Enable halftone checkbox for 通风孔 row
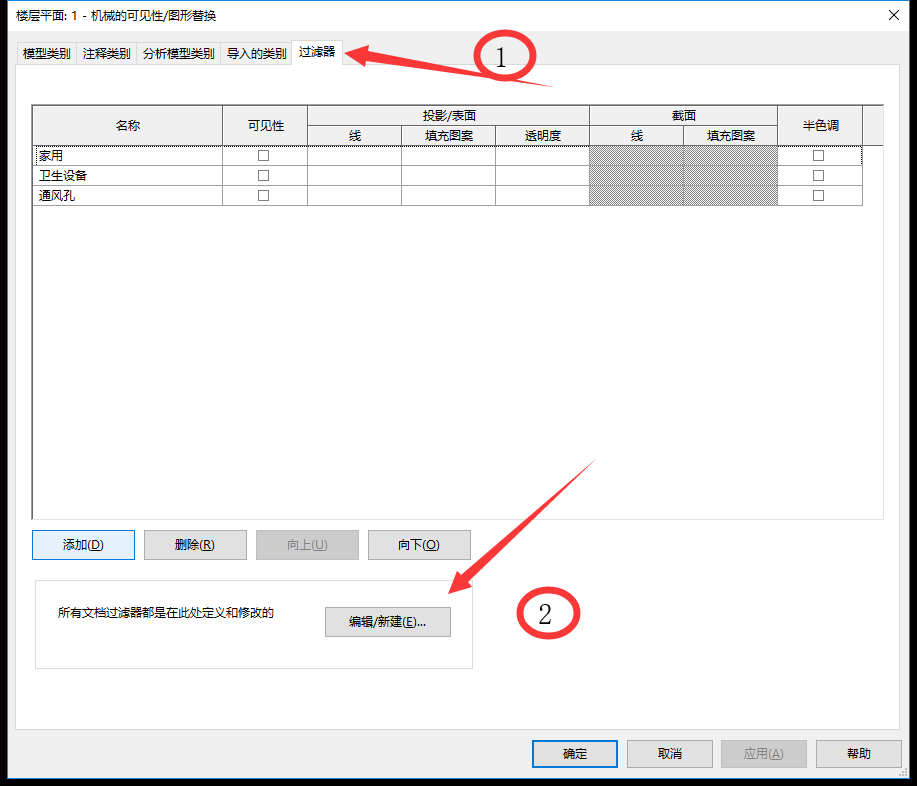 click(x=819, y=195)
